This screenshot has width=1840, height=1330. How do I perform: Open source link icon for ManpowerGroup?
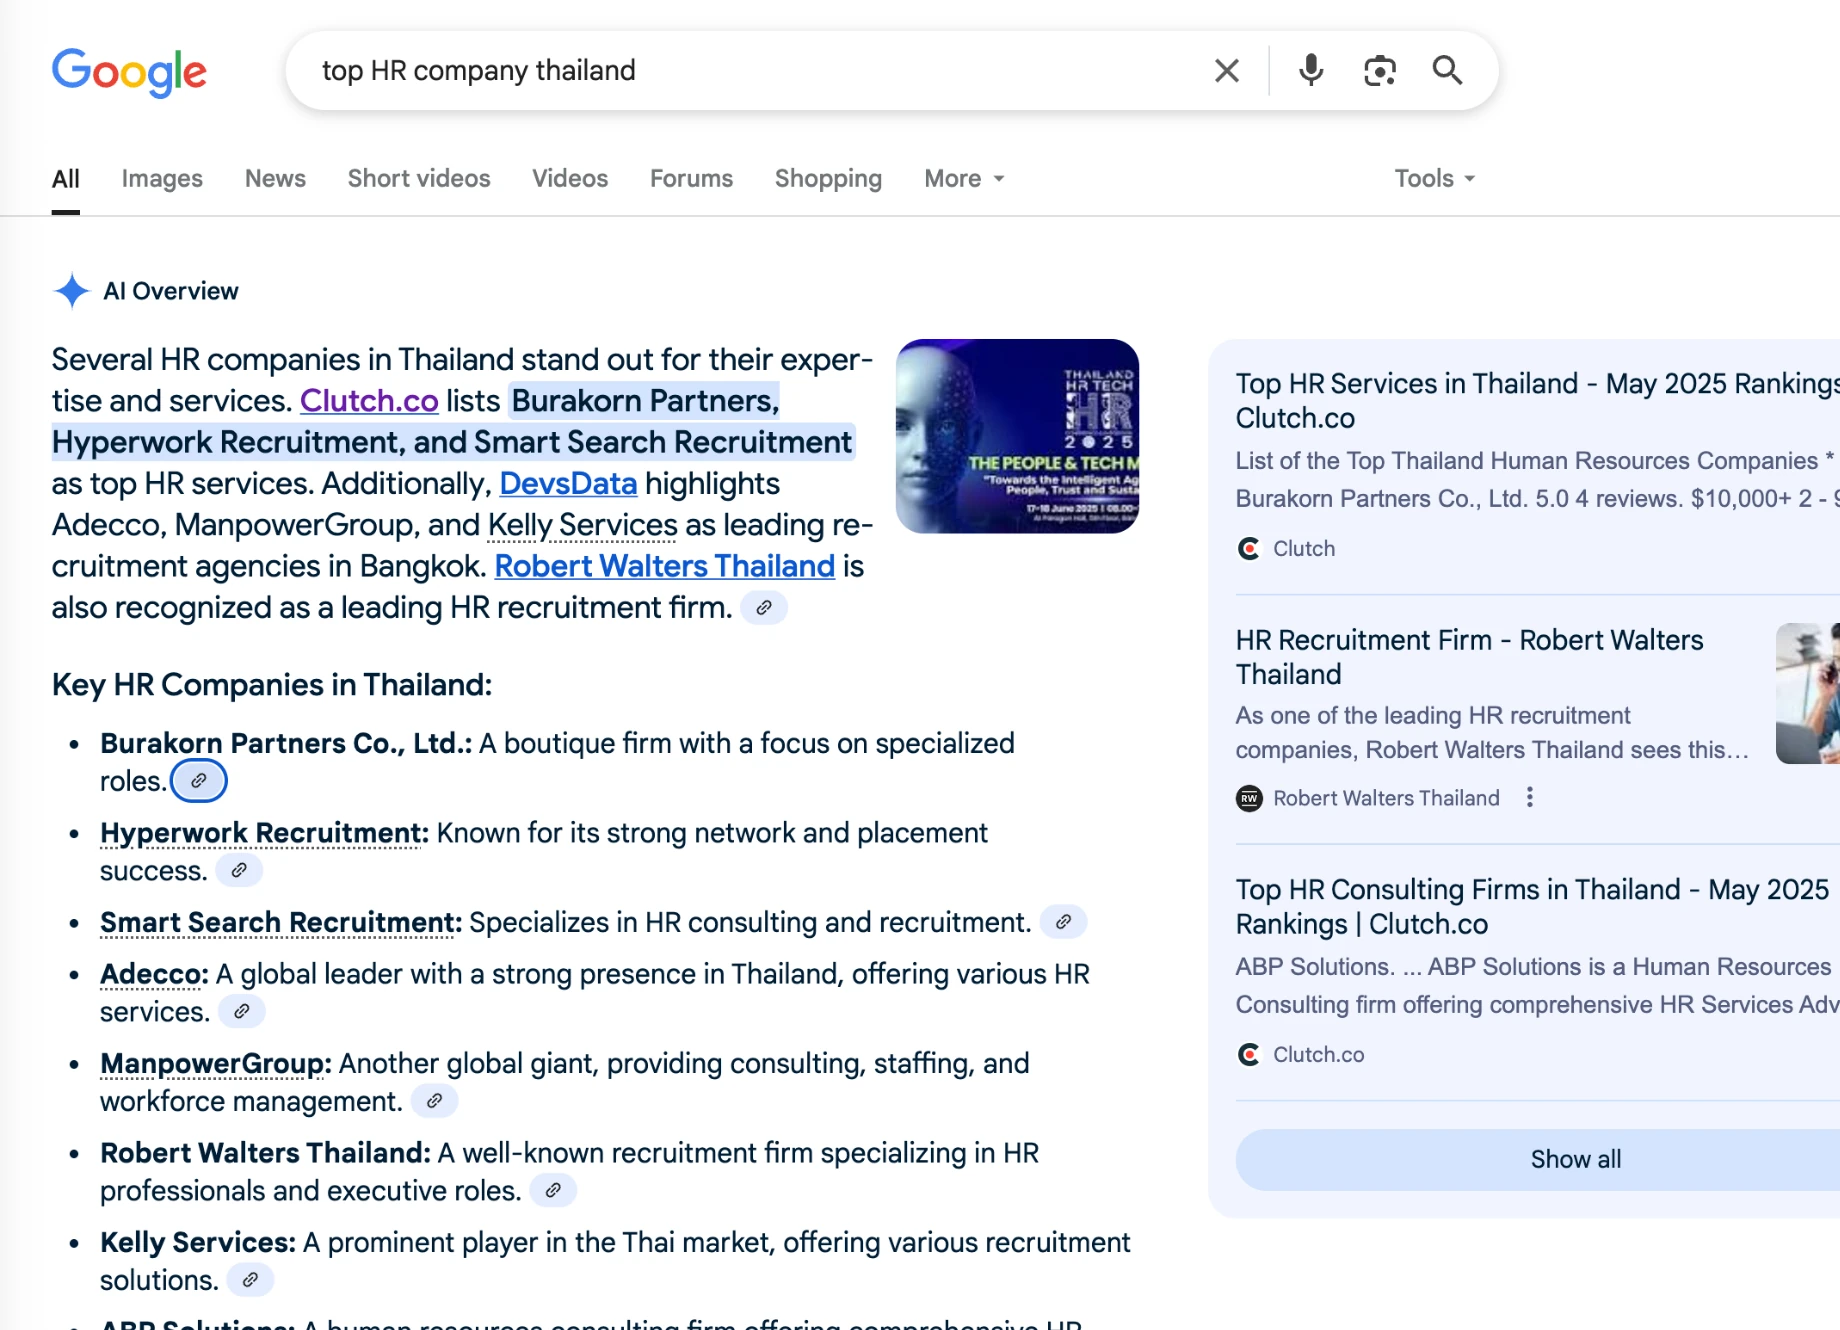coord(435,1101)
